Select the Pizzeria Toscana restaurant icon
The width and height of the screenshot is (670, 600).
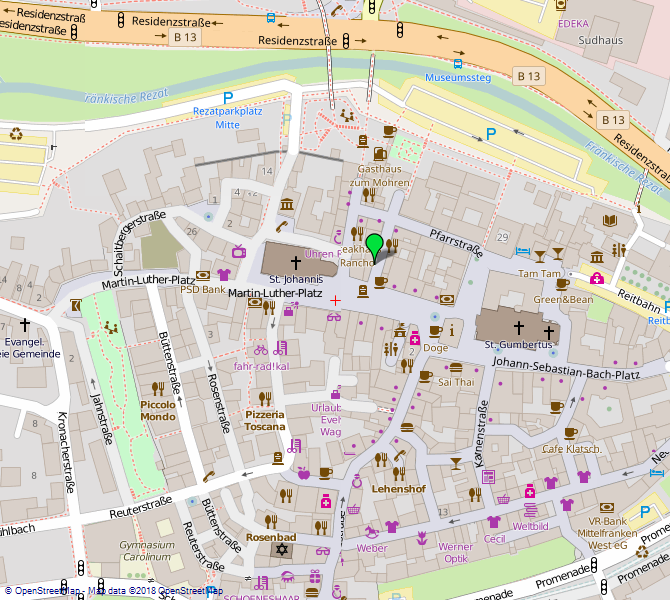click(265, 398)
